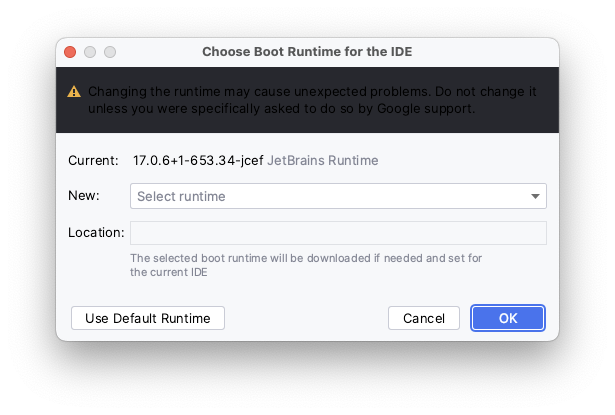This screenshot has width=615, height=415.
Task: Click the 'Choose Boot Runtime for the IDE' title
Action: tap(307, 52)
